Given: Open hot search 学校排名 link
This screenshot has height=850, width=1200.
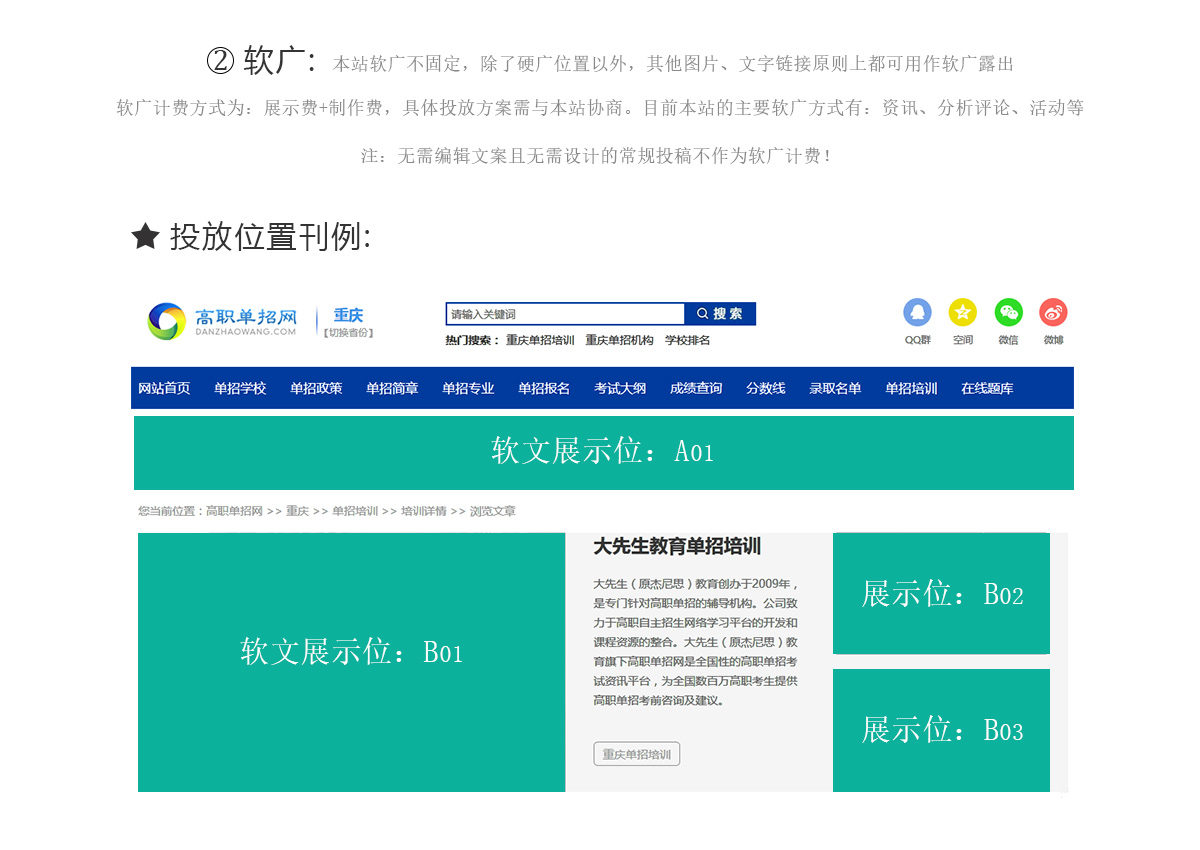Looking at the screenshot, I should [687, 340].
